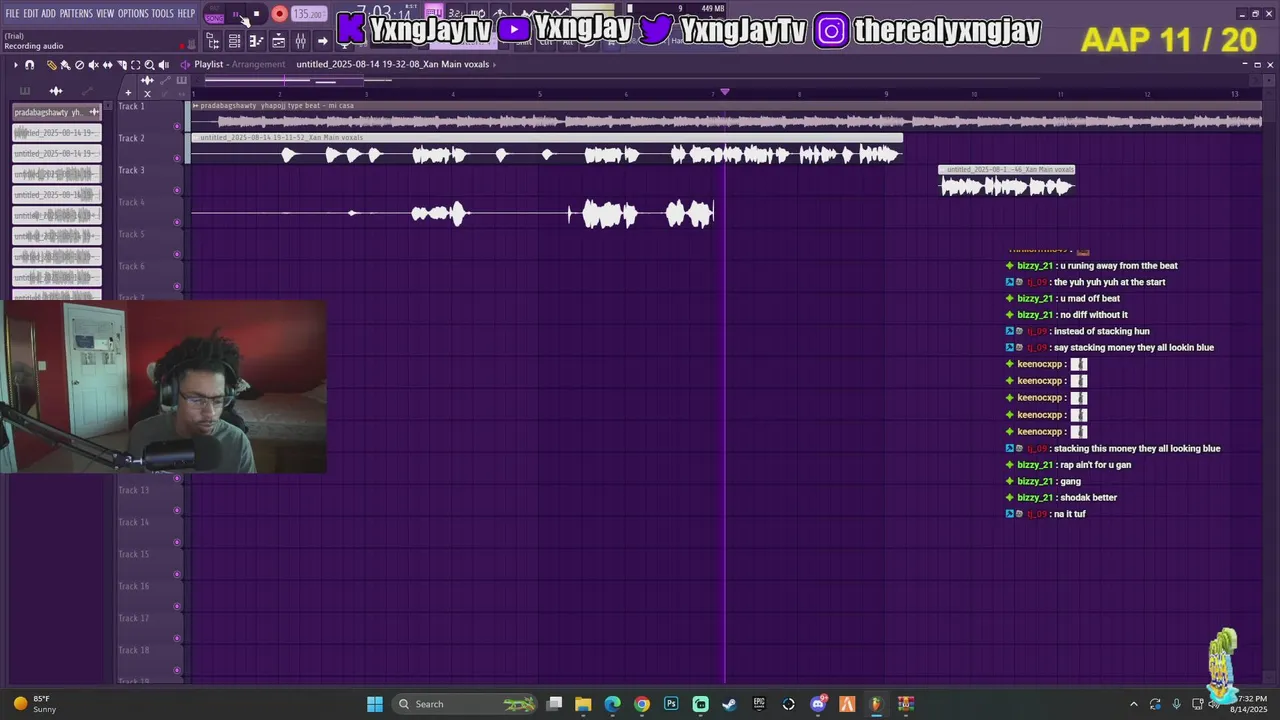The image size is (1280, 720).
Task: Select the Paint brush tool in Playlist
Action: [x=65, y=65]
